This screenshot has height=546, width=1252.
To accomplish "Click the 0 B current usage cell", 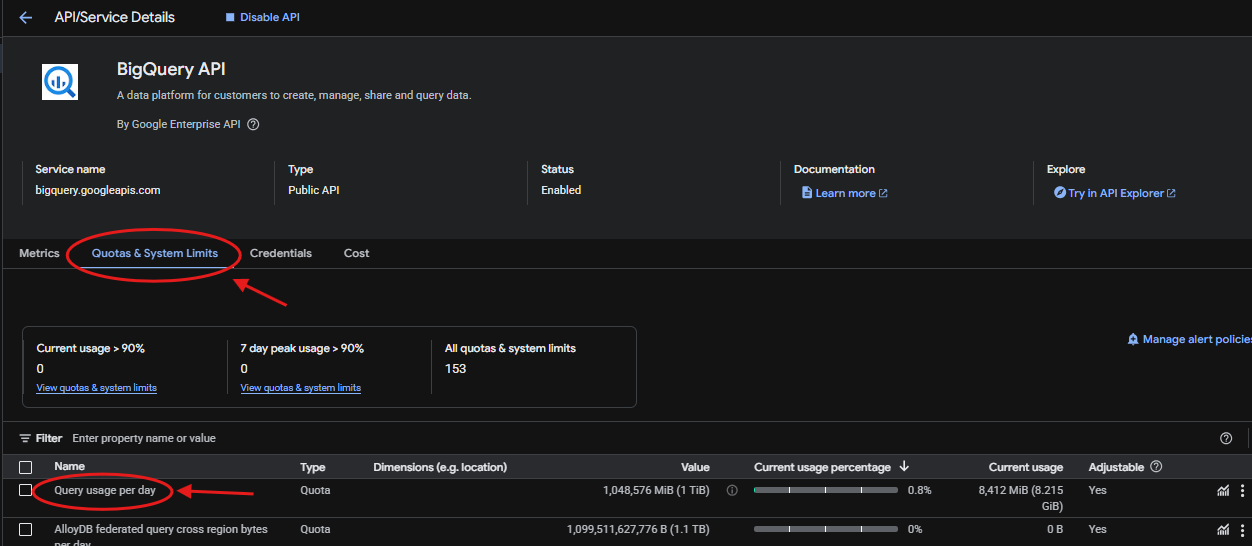I will pos(1055,529).
